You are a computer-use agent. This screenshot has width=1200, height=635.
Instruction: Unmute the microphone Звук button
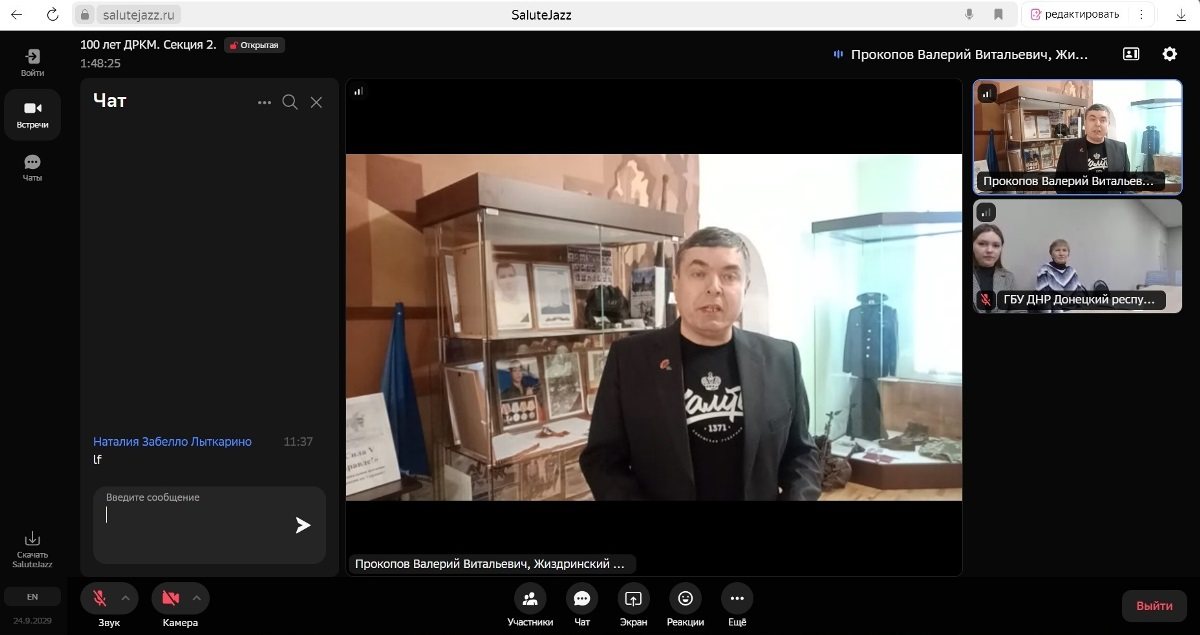click(100, 598)
